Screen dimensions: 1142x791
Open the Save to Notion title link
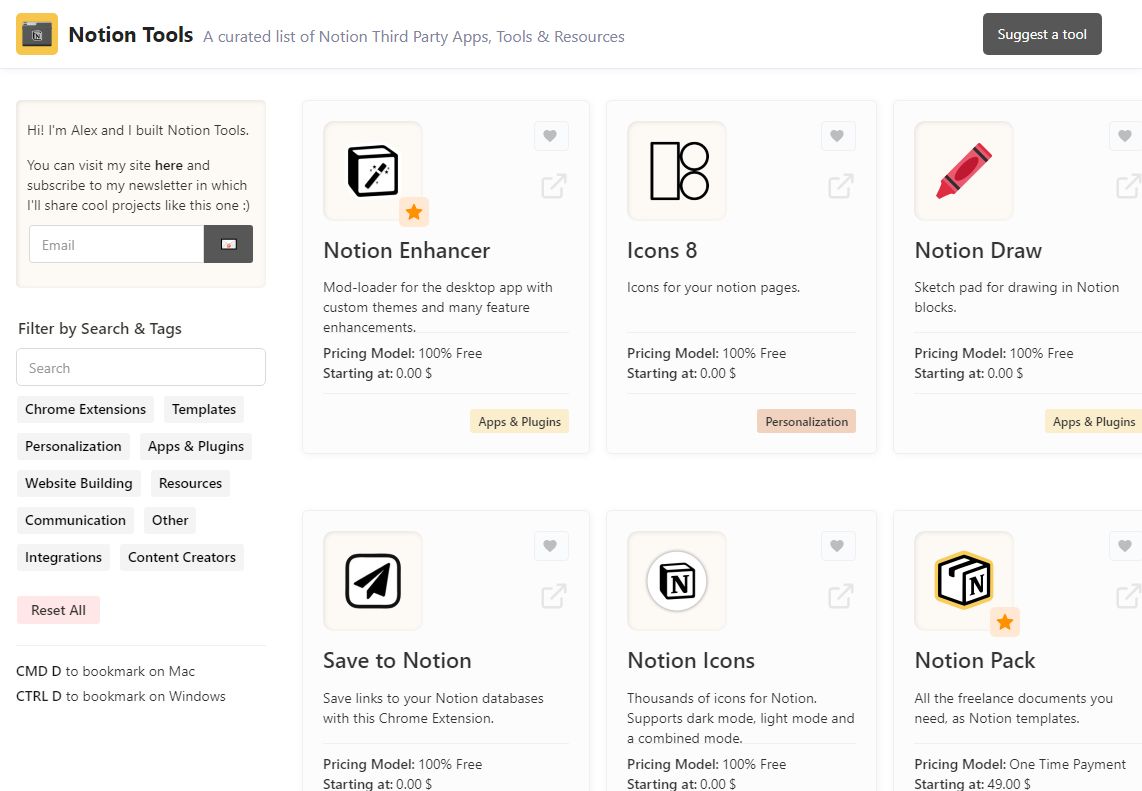pos(397,661)
